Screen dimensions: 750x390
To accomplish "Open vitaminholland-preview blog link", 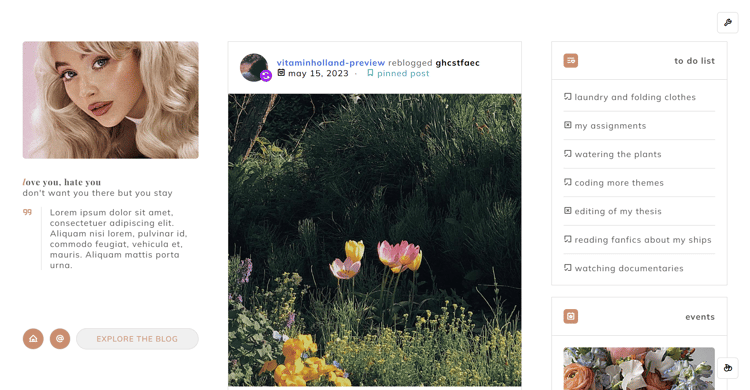I will coord(331,63).
